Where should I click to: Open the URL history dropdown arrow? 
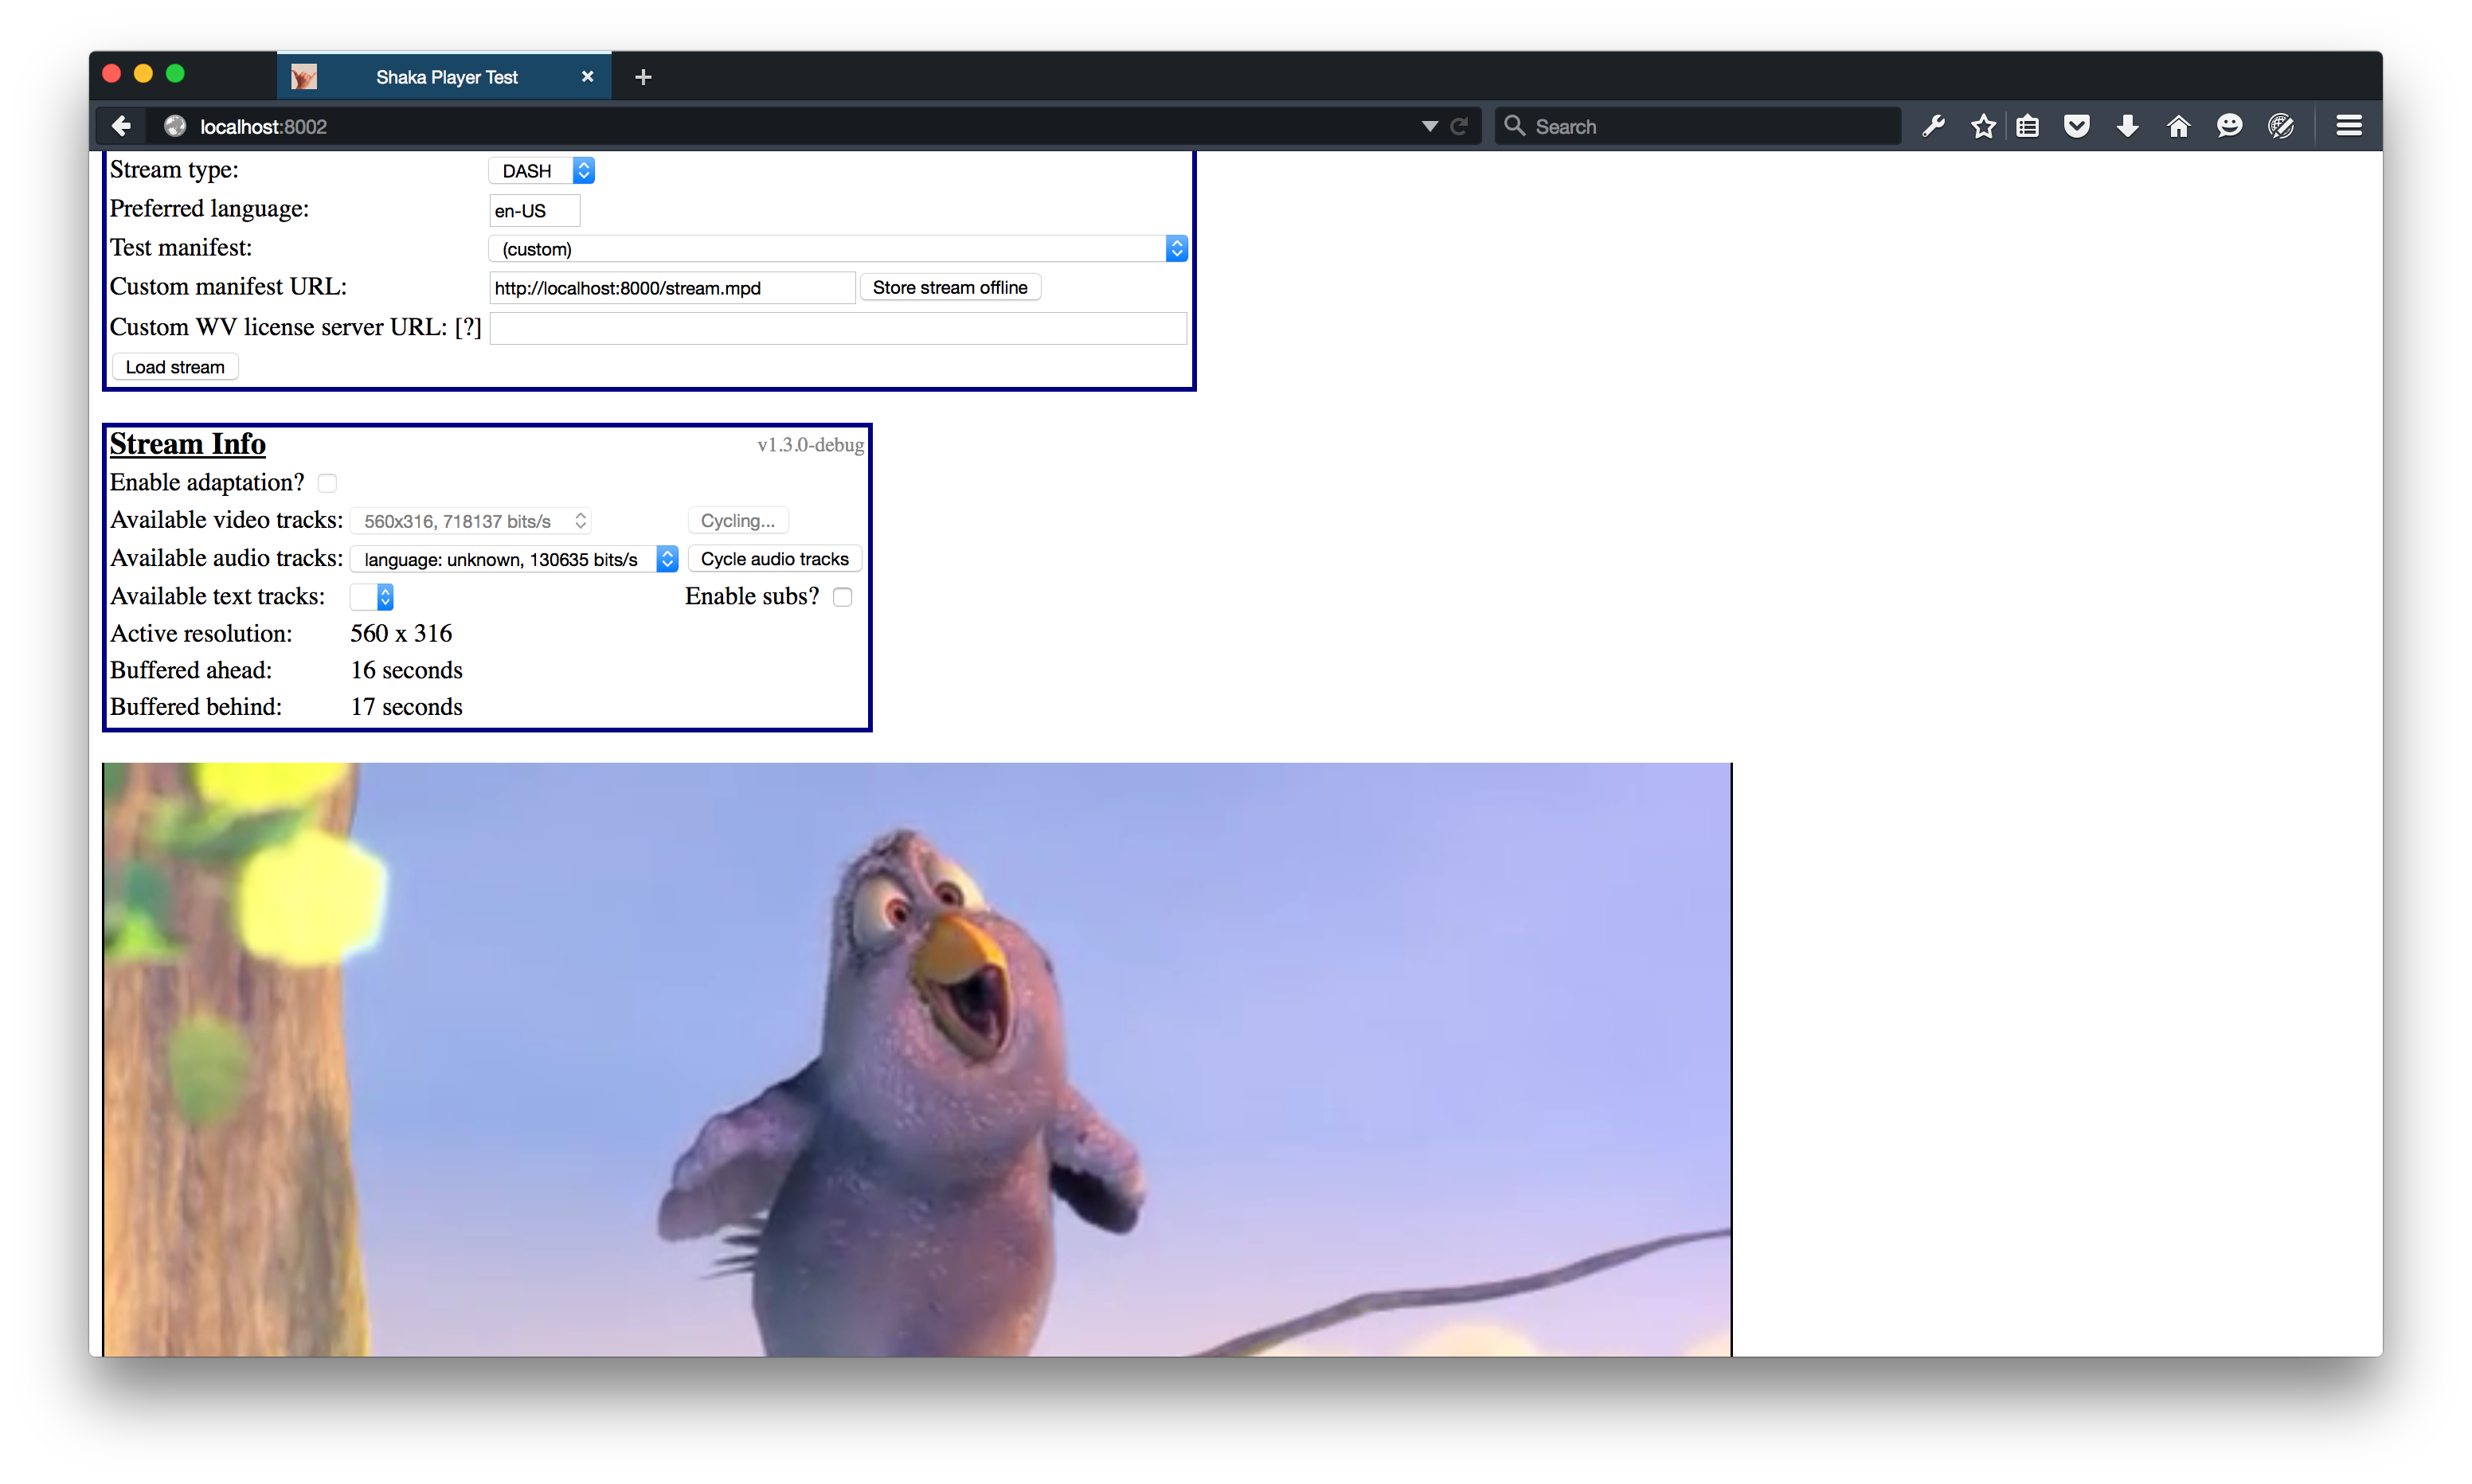tap(1429, 126)
